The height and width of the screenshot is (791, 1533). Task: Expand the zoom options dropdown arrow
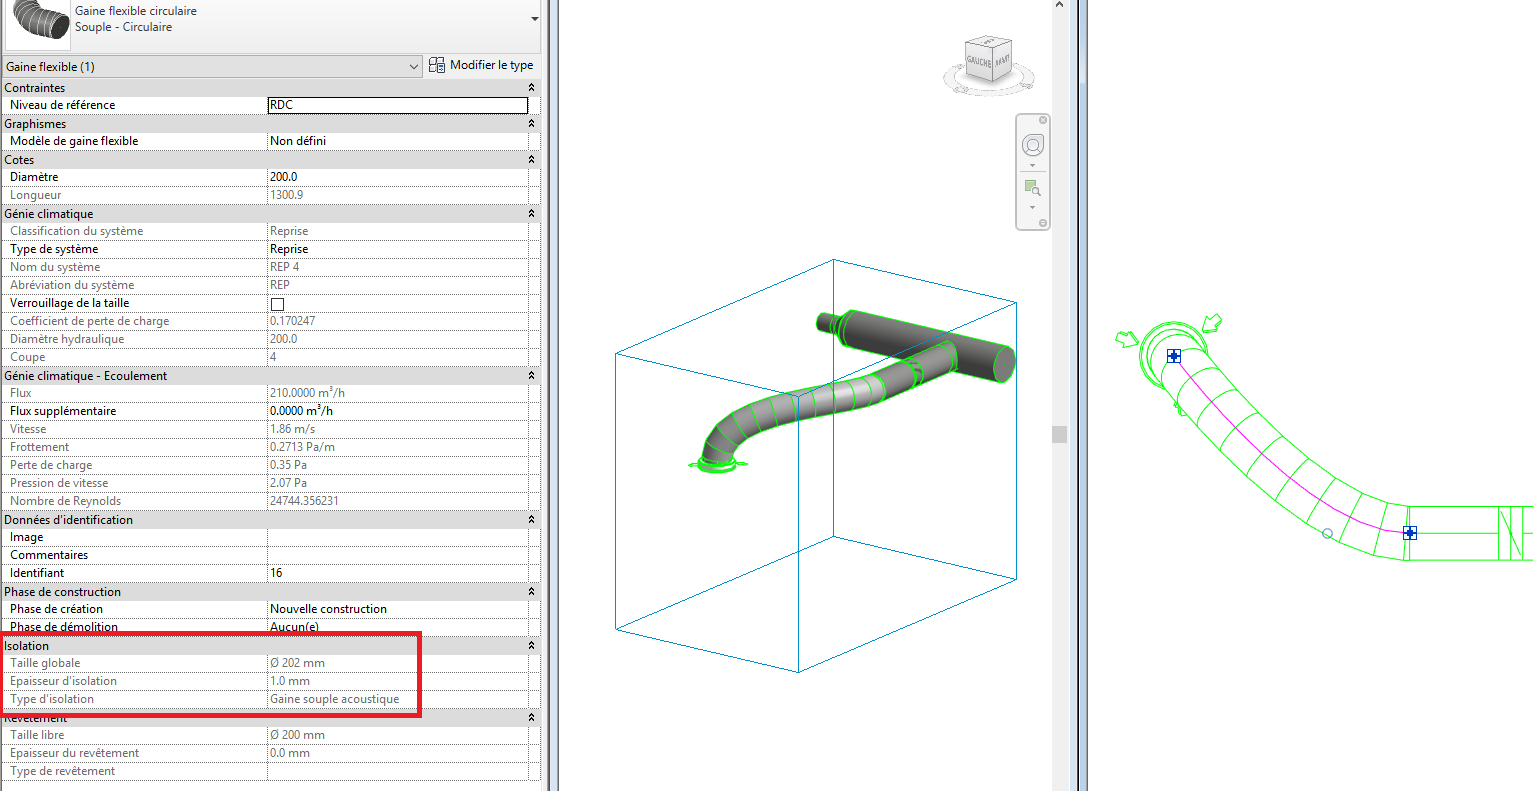coord(1032,208)
